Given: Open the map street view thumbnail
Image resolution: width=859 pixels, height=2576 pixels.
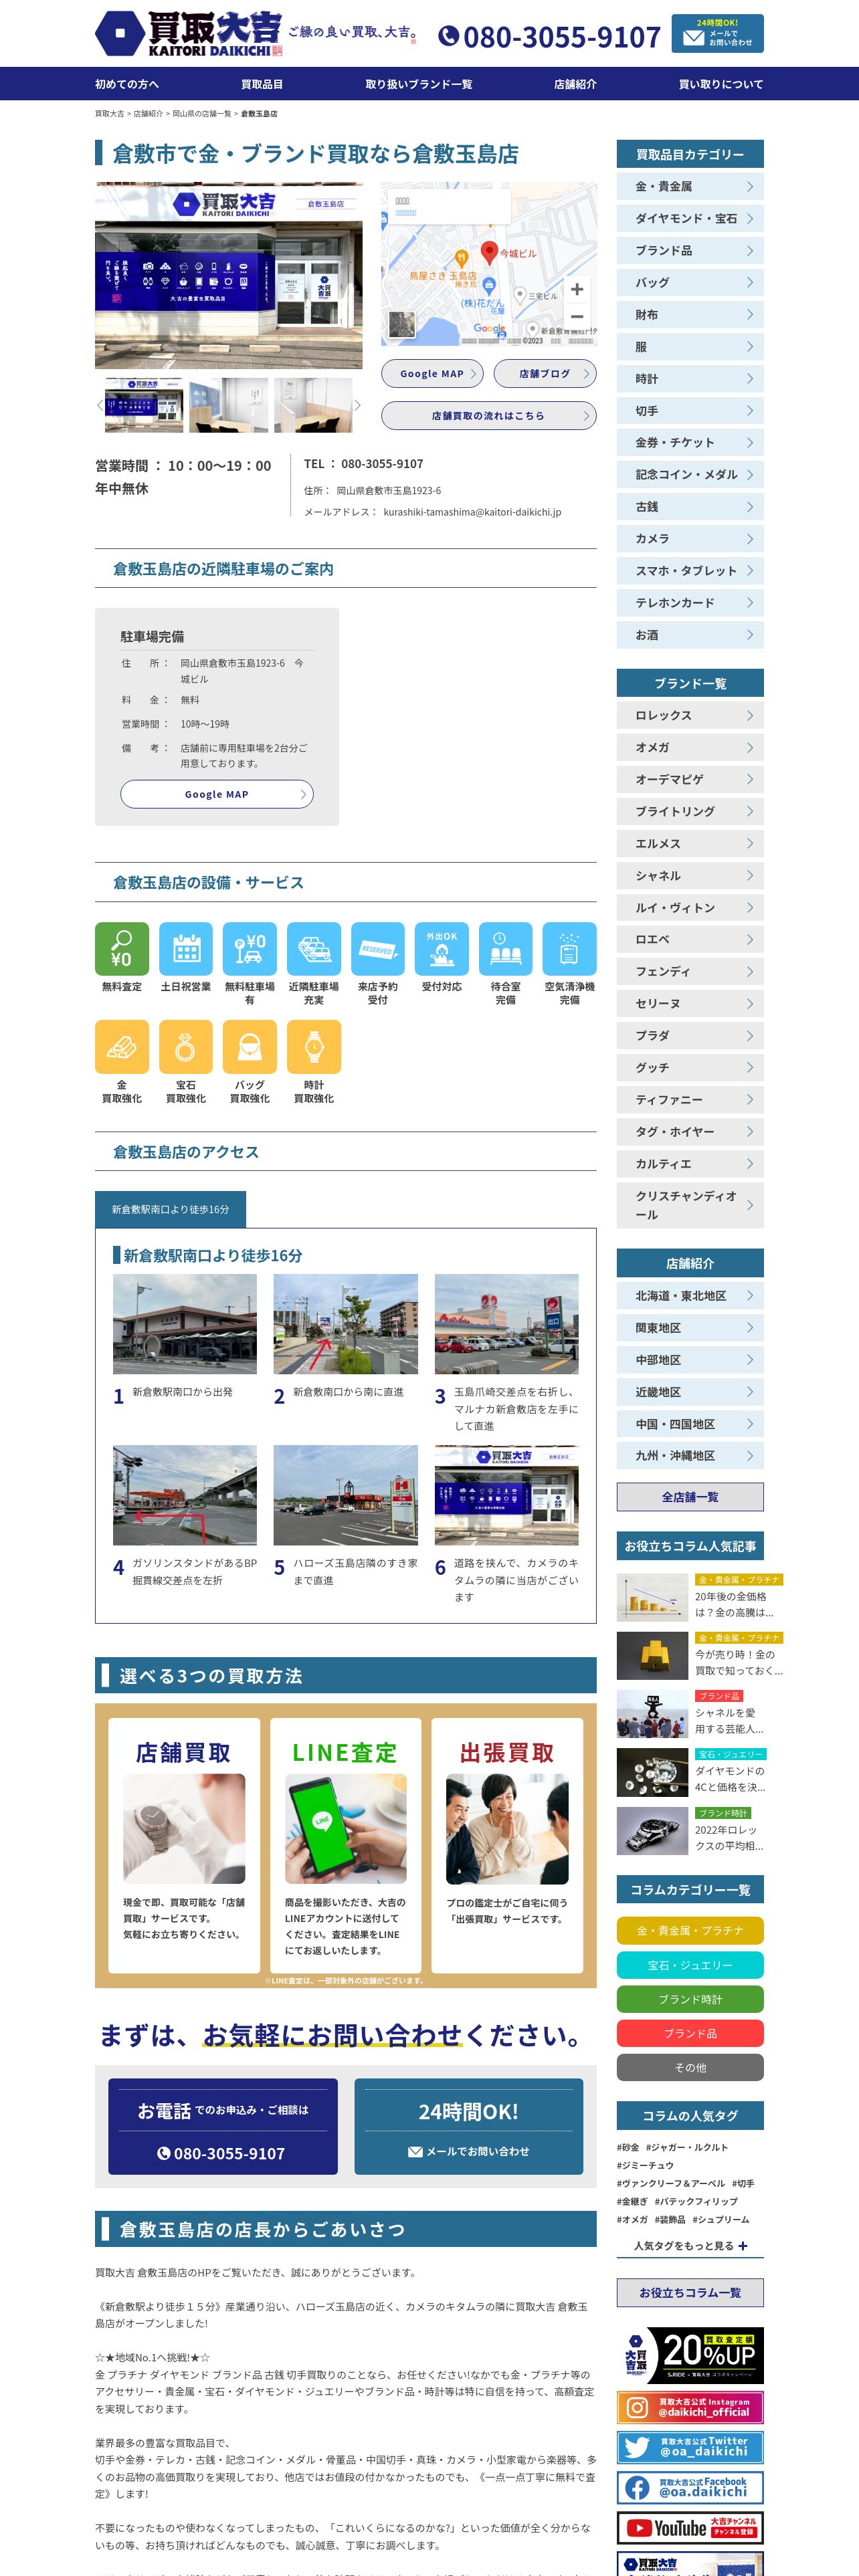Looking at the screenshot, I should pyautogui.click(x=401, y=324).
